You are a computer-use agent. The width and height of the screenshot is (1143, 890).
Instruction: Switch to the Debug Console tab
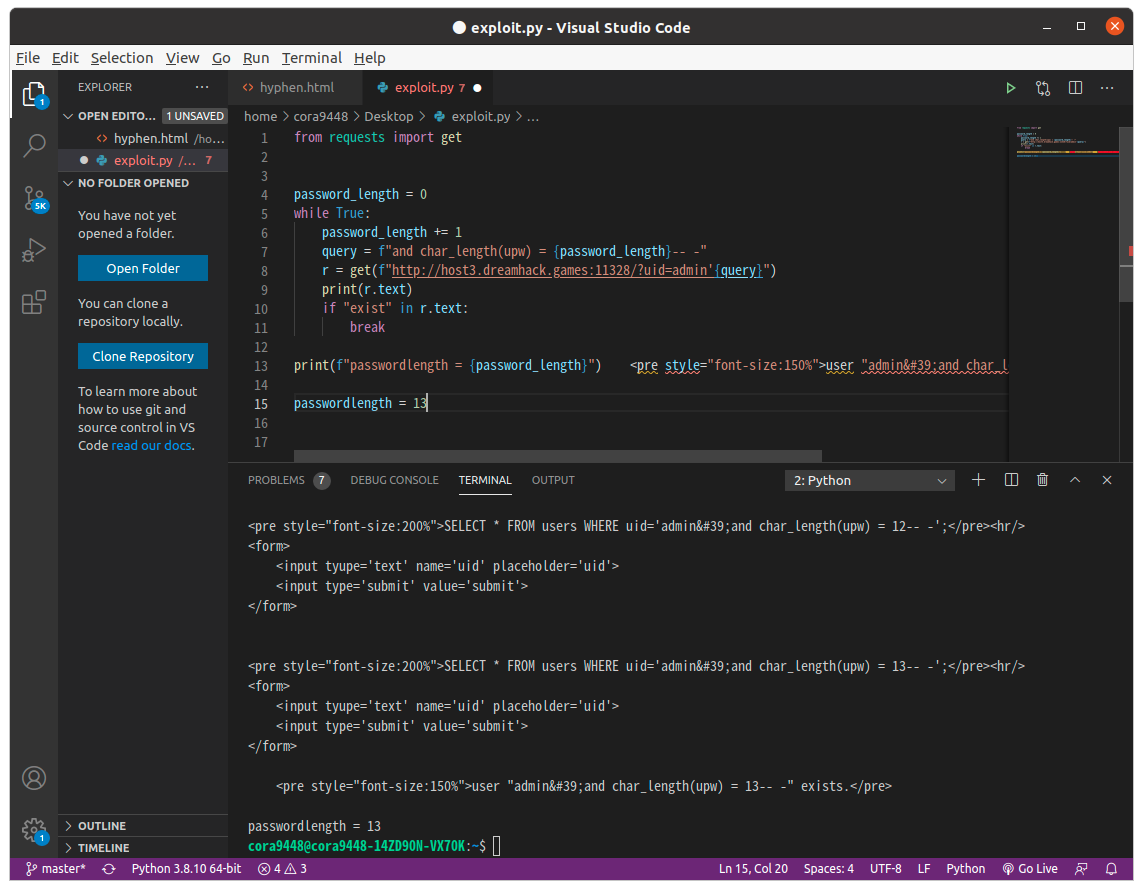click(394, 480)
